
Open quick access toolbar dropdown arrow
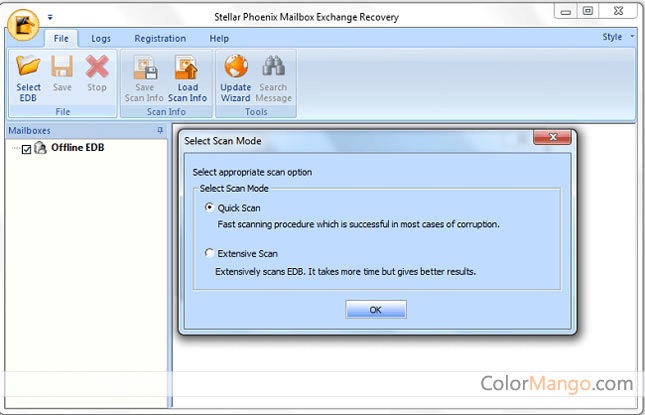pos(50,17)
